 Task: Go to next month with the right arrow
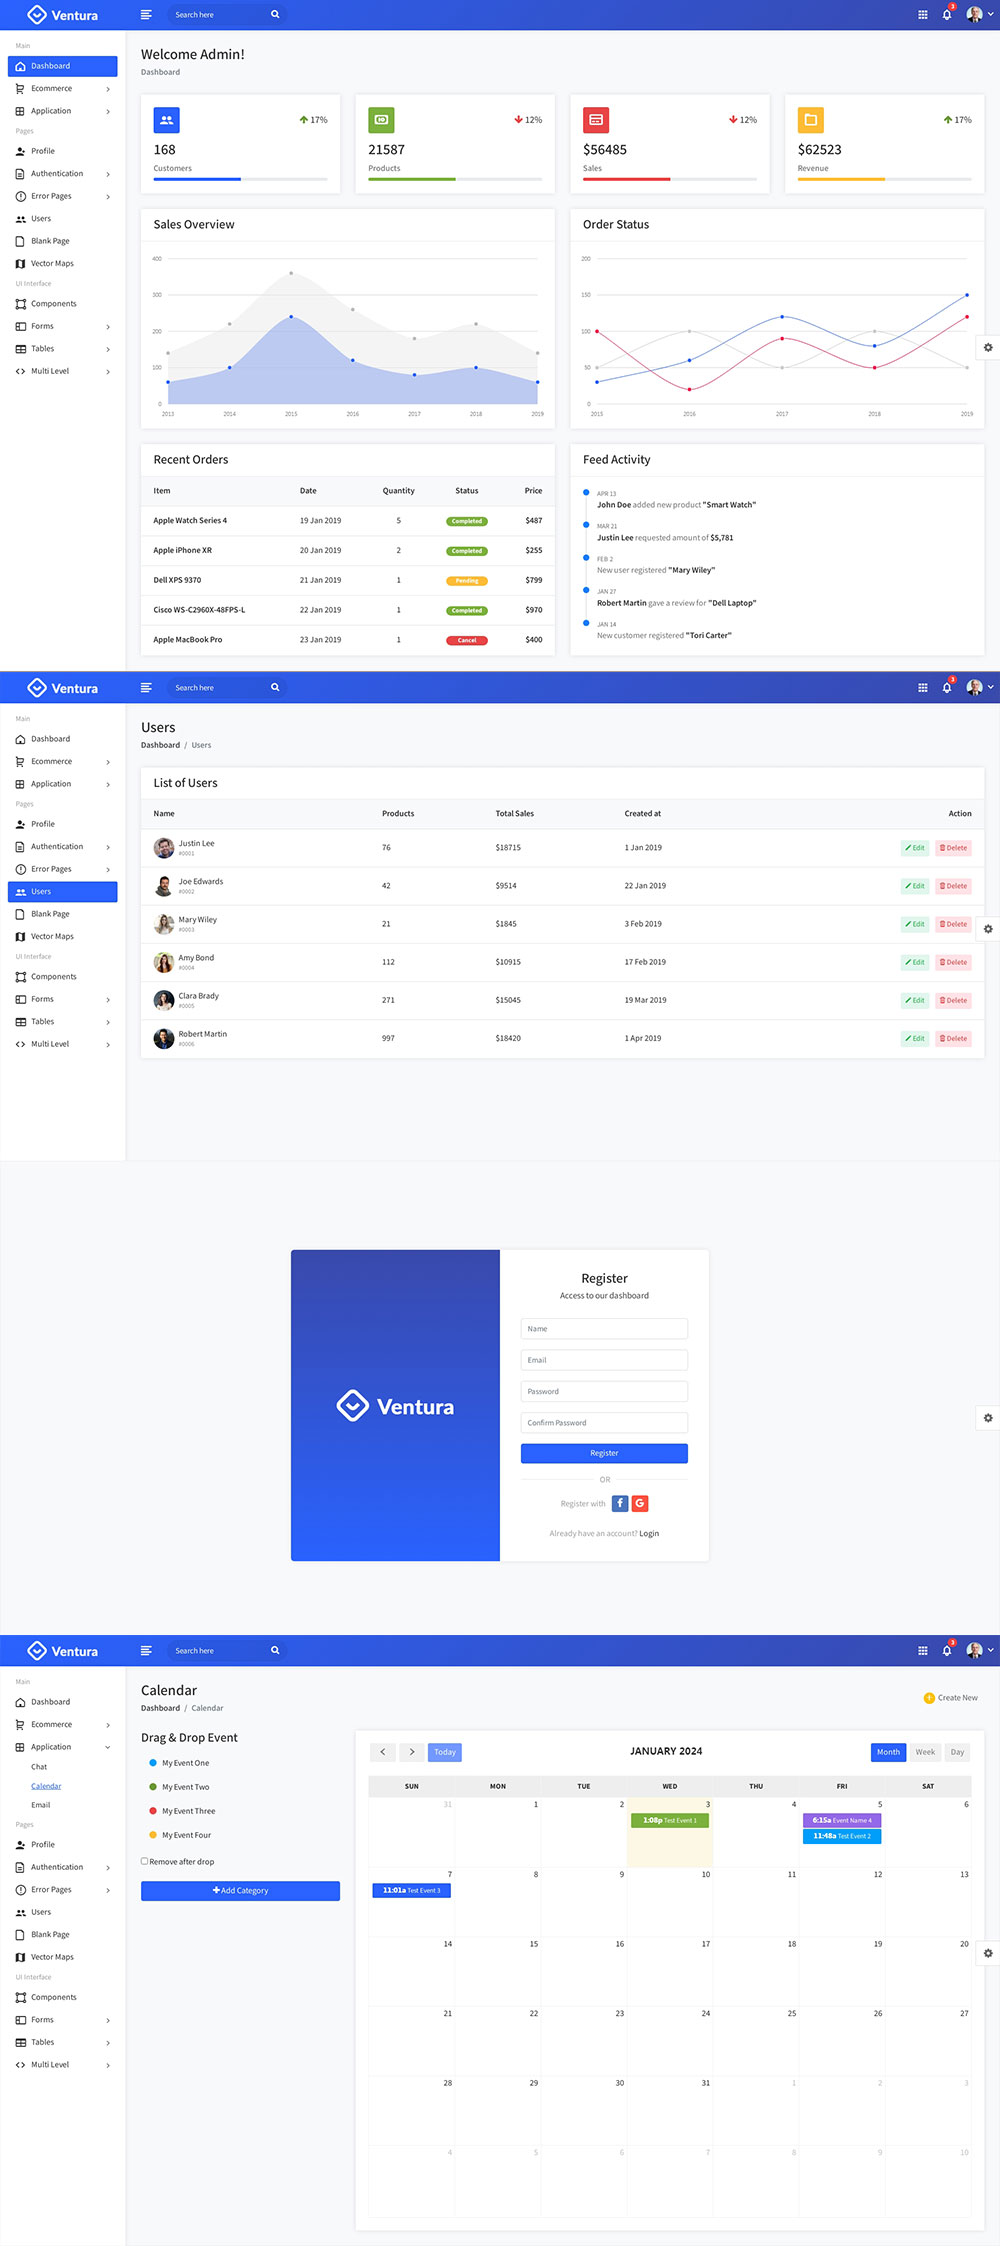(x=412, y=1752)
